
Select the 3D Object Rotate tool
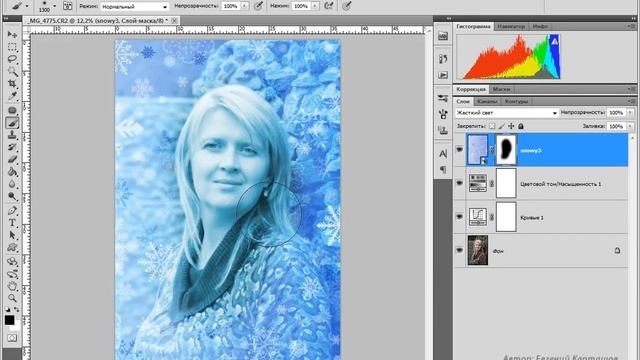pyautogui.click(x=12, y=261)
